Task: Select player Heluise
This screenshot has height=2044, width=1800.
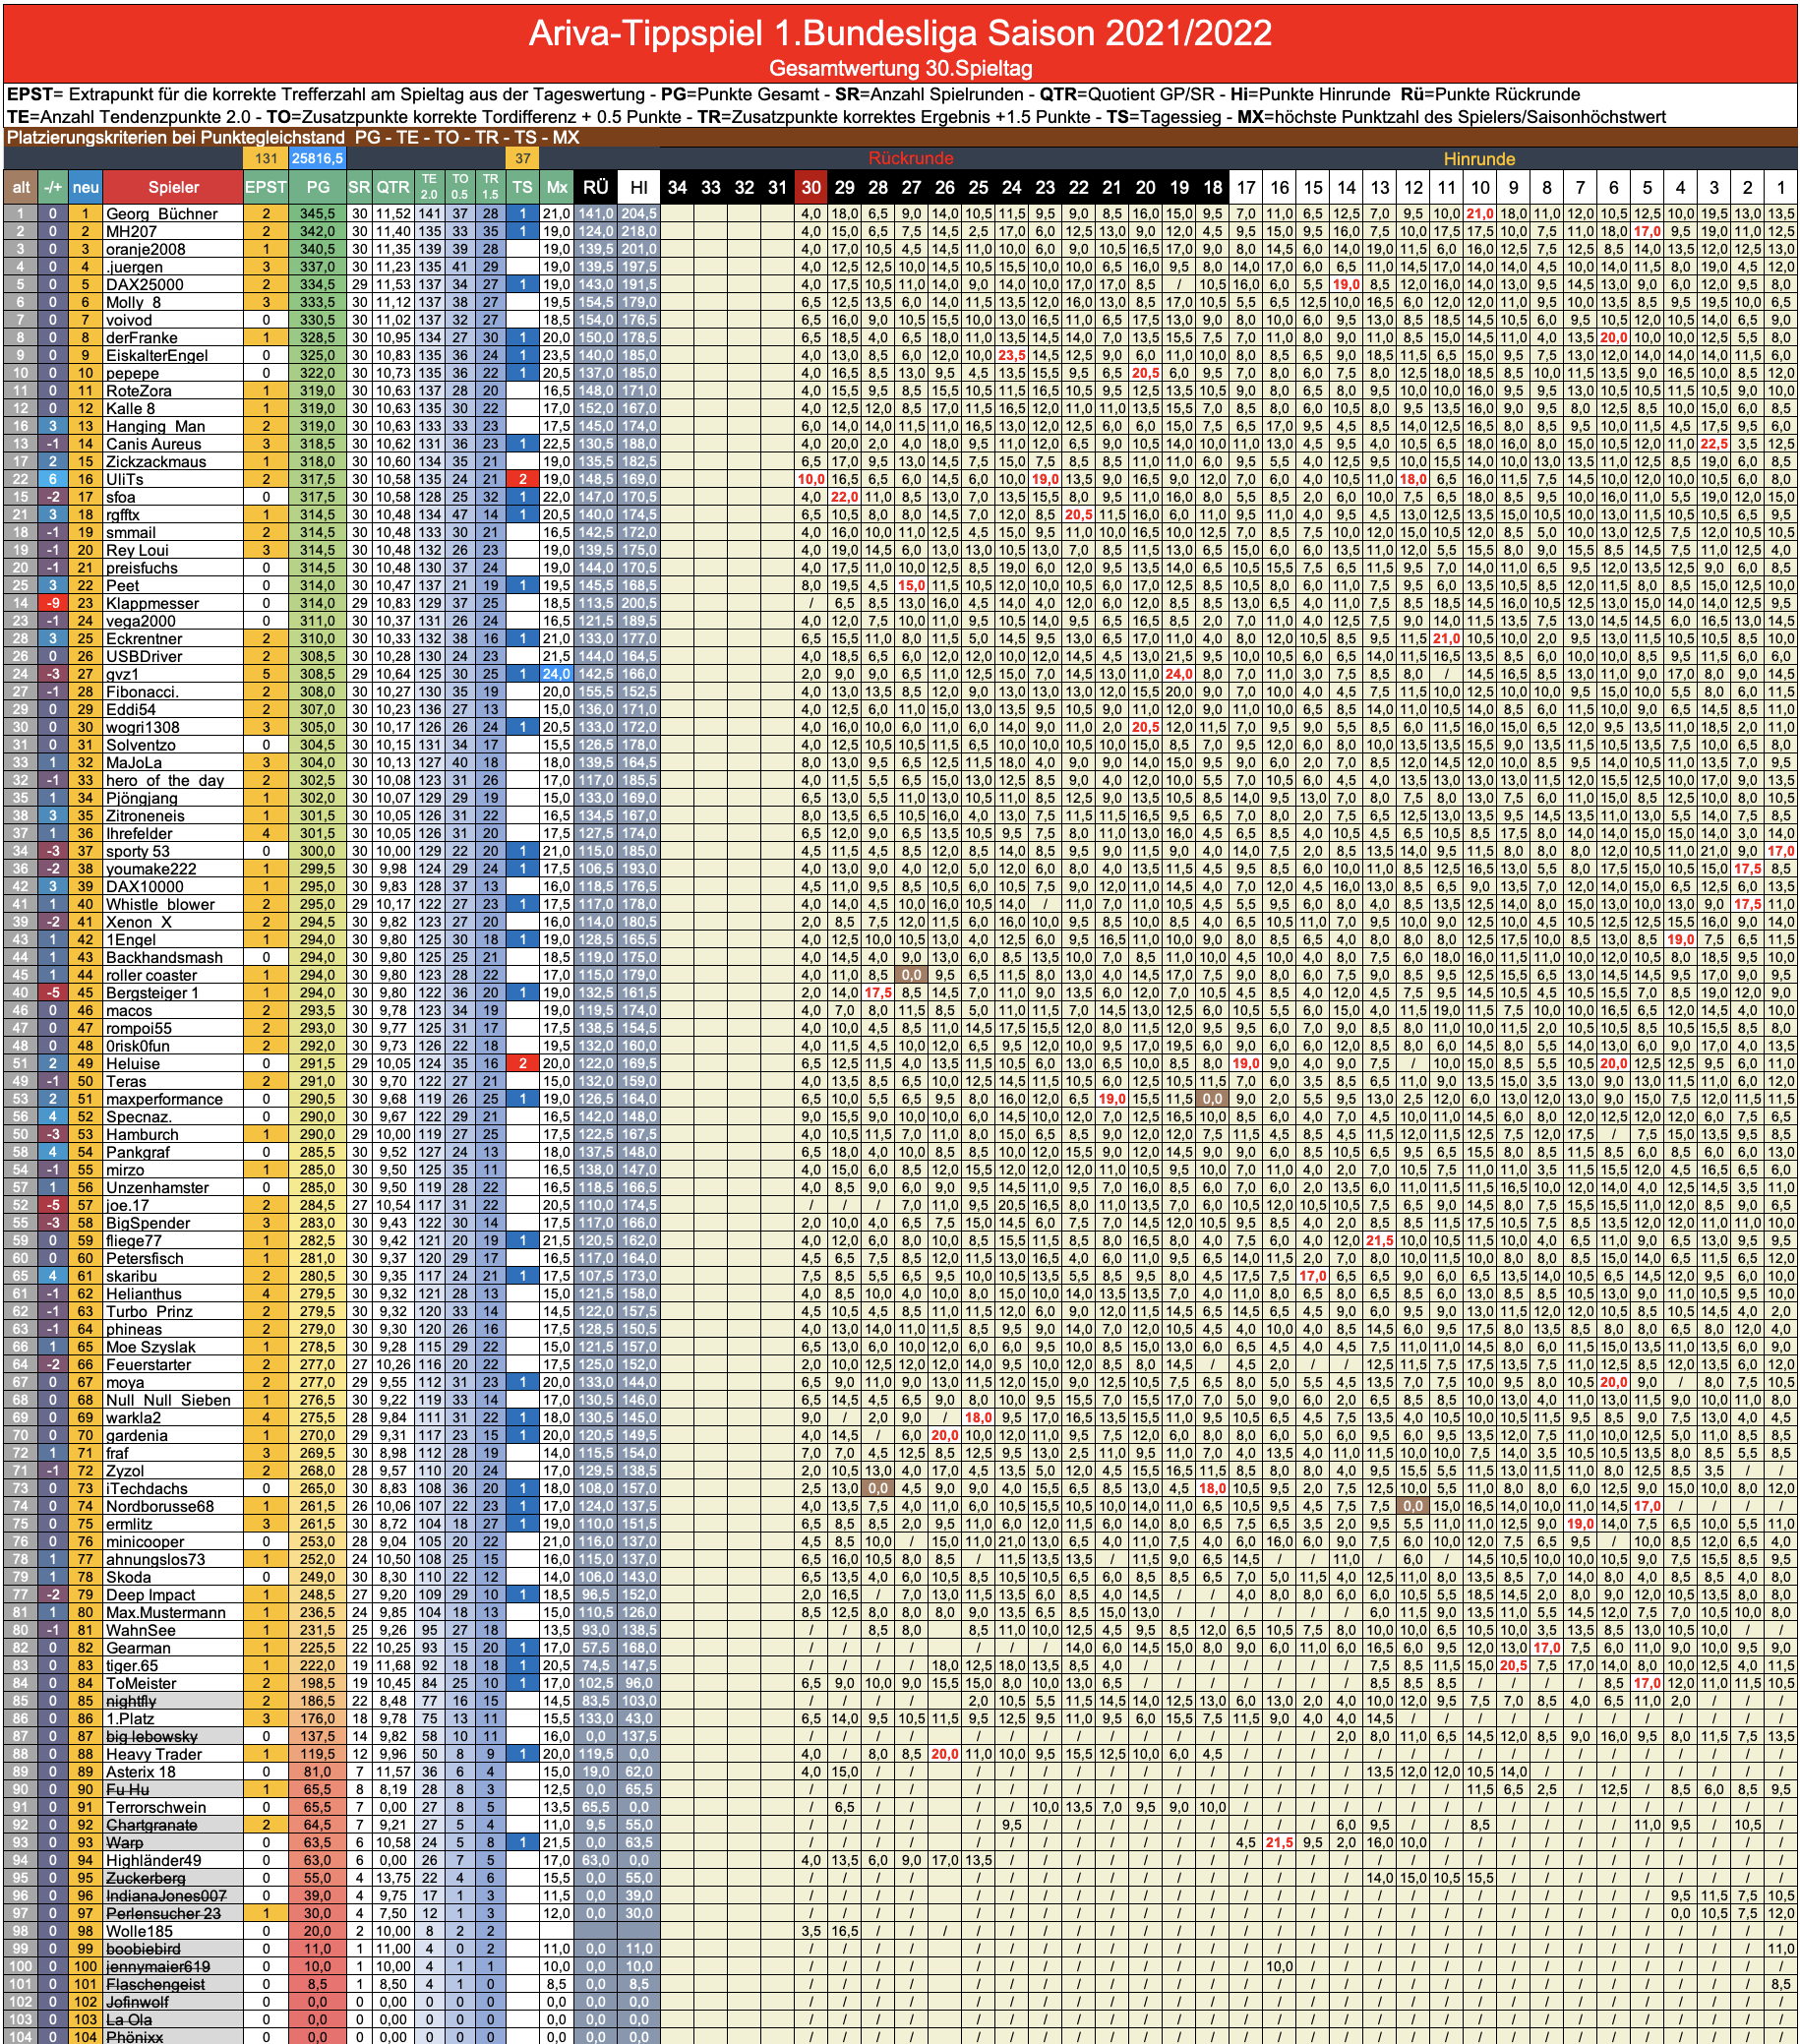Action: point(133,1064)
